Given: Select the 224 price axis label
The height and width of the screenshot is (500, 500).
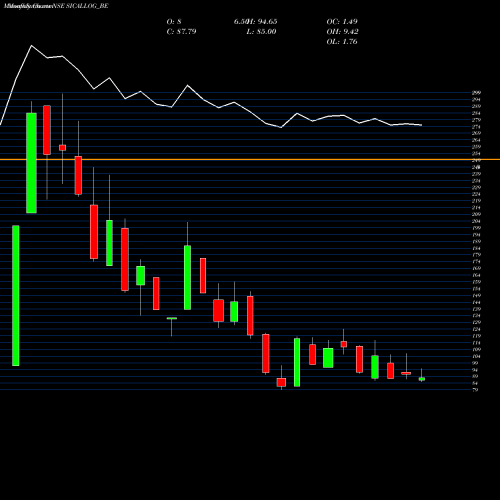Looking at the screenshot, I should (476, 194).
